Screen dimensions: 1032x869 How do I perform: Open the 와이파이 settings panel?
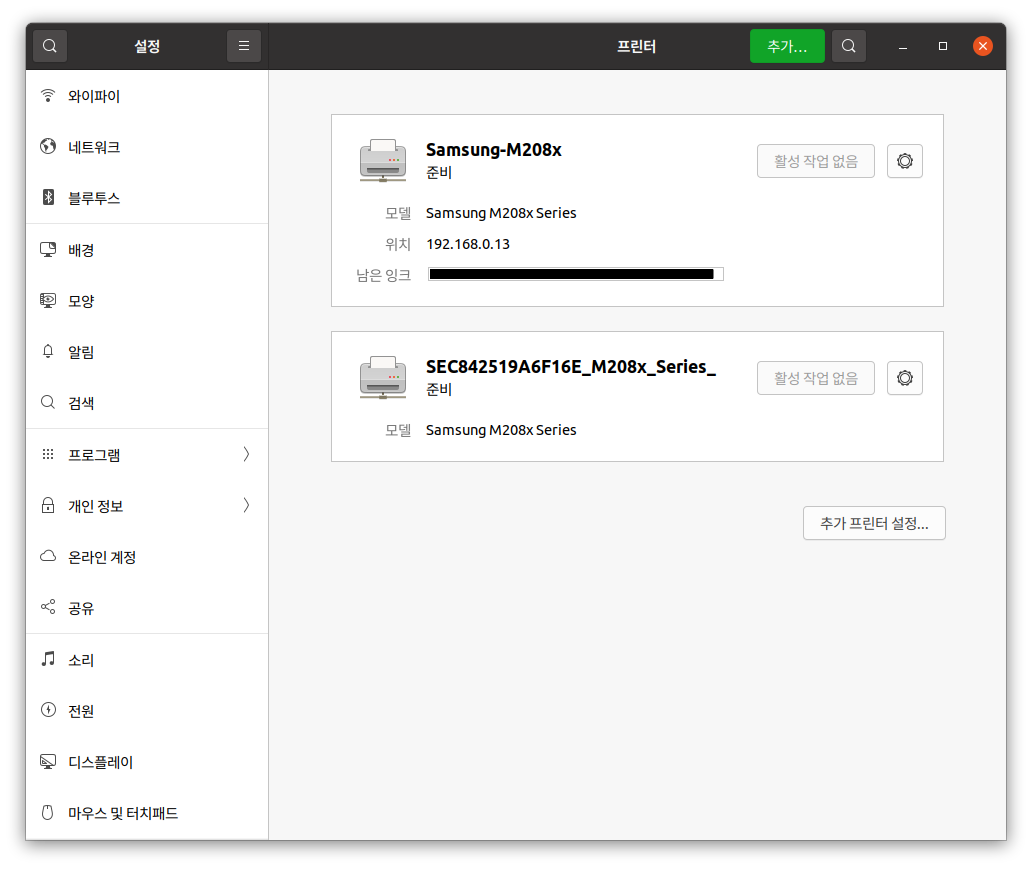point(147,96)
